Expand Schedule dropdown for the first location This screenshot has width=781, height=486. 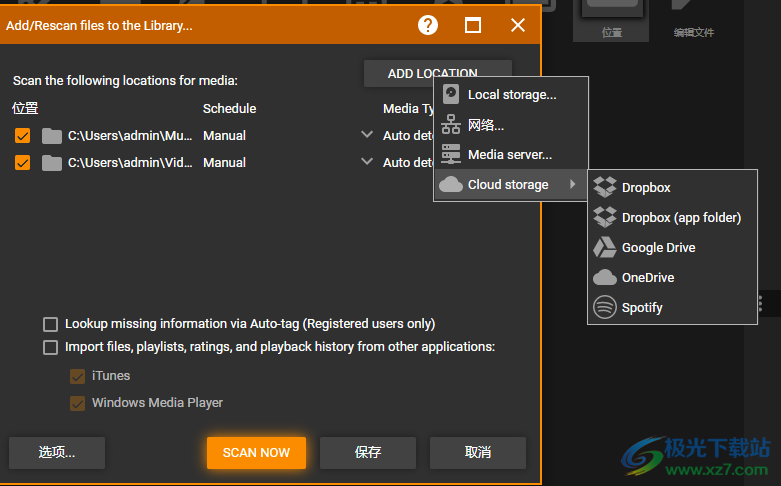pyautogui.click(x=366, y=135)
